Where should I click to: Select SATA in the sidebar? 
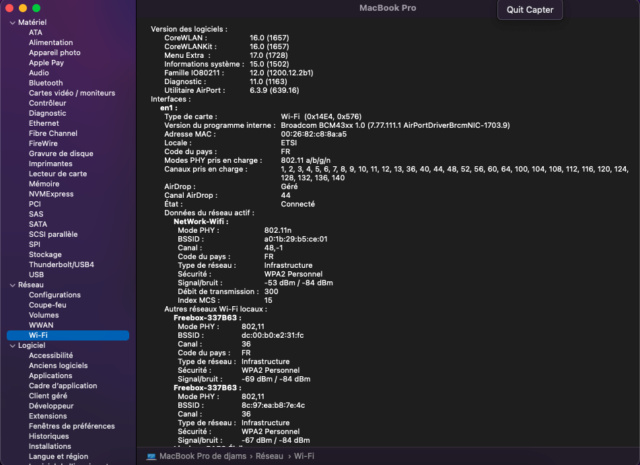coord(38,224)
